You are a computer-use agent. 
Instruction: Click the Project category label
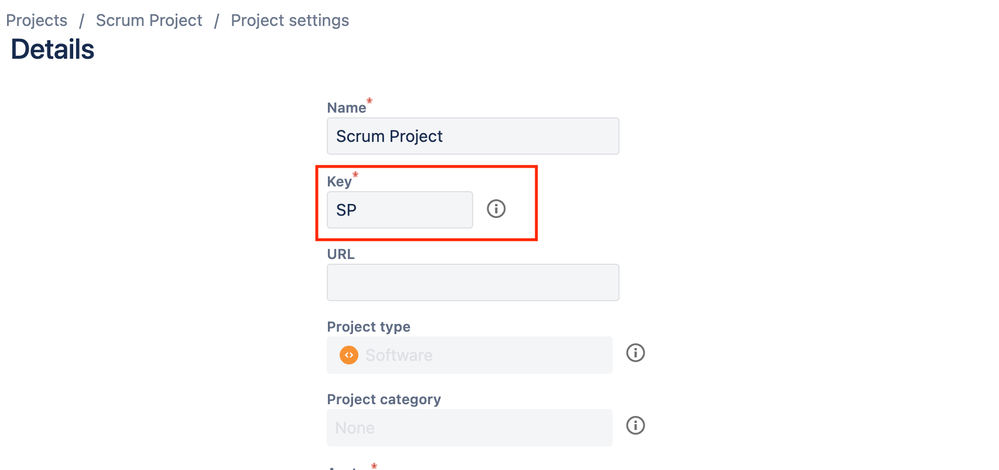[x=383, y=399]
